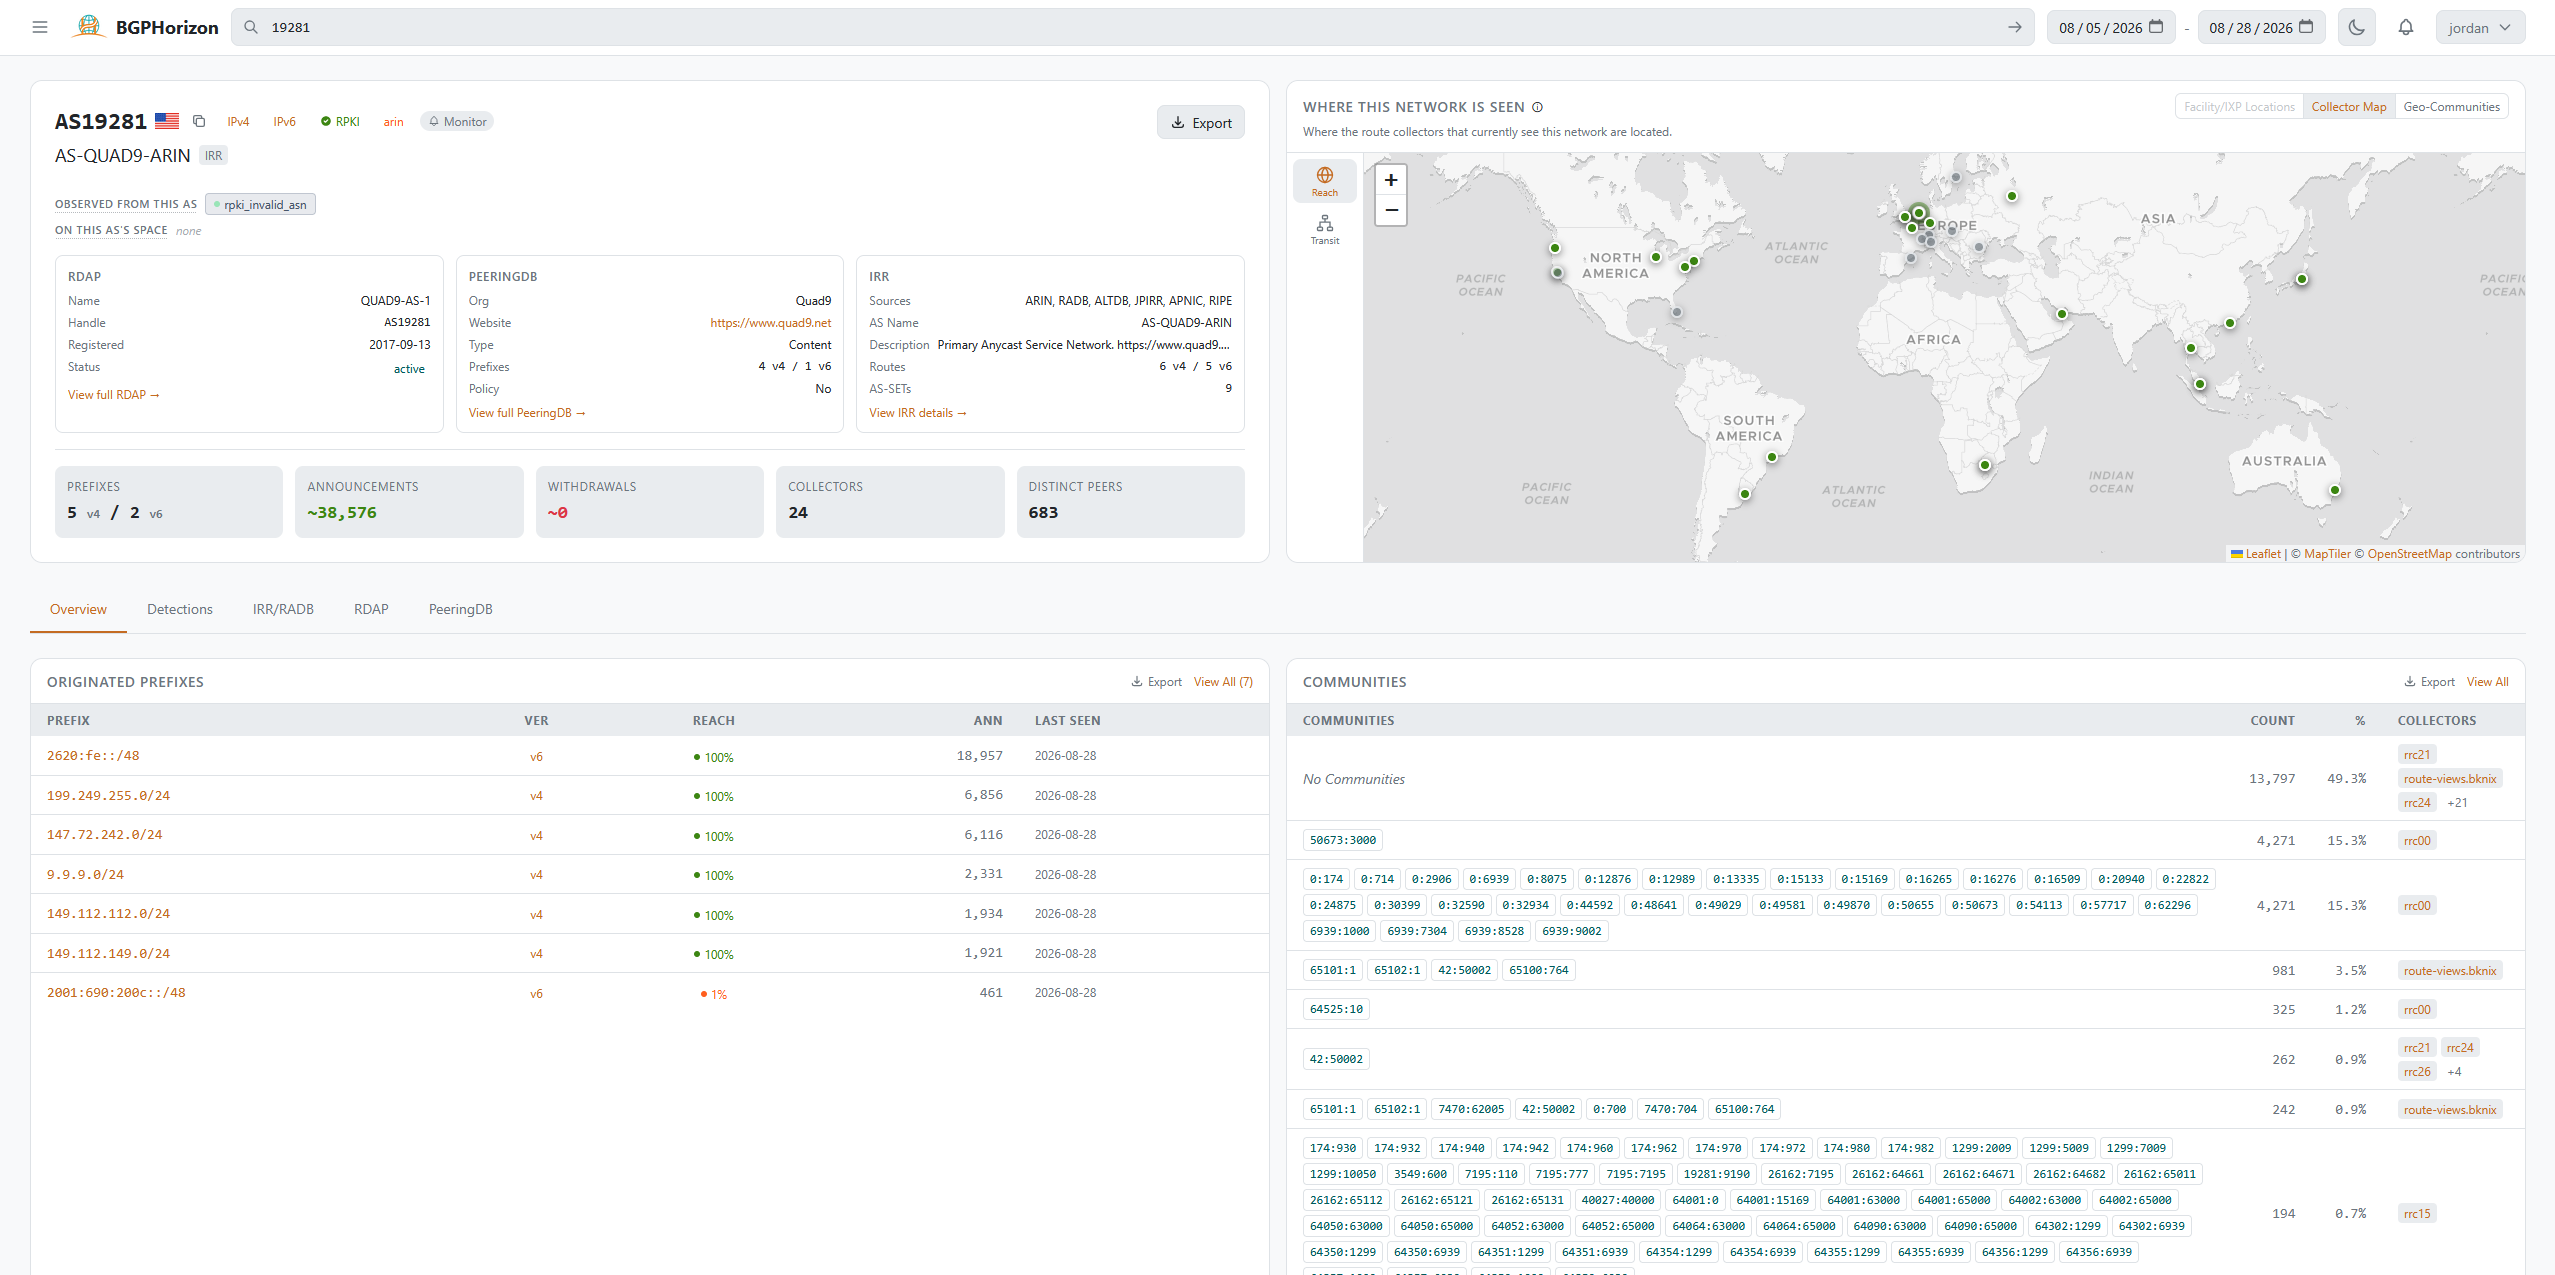Open prefix 2620:fe::/48
Viewport: 2555px width, 1275px height.
click(x=93, y=756)
